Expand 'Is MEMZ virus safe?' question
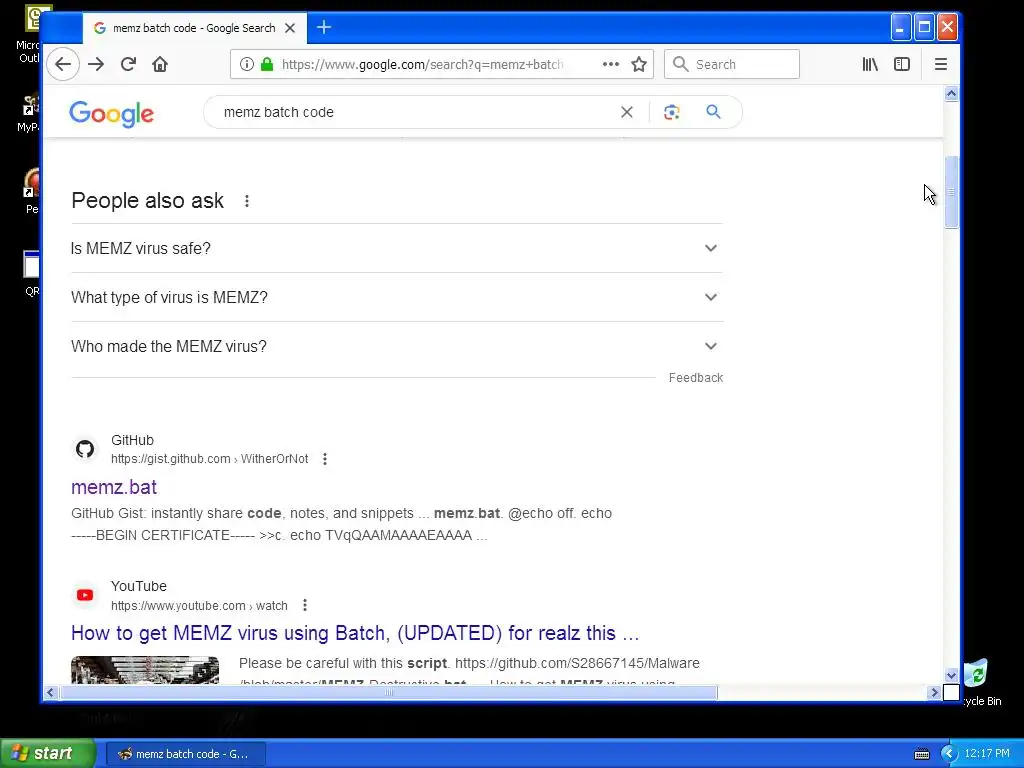The width and height of the screenshot is (1024, 768). pyautogui.click(x=397, y=248)
